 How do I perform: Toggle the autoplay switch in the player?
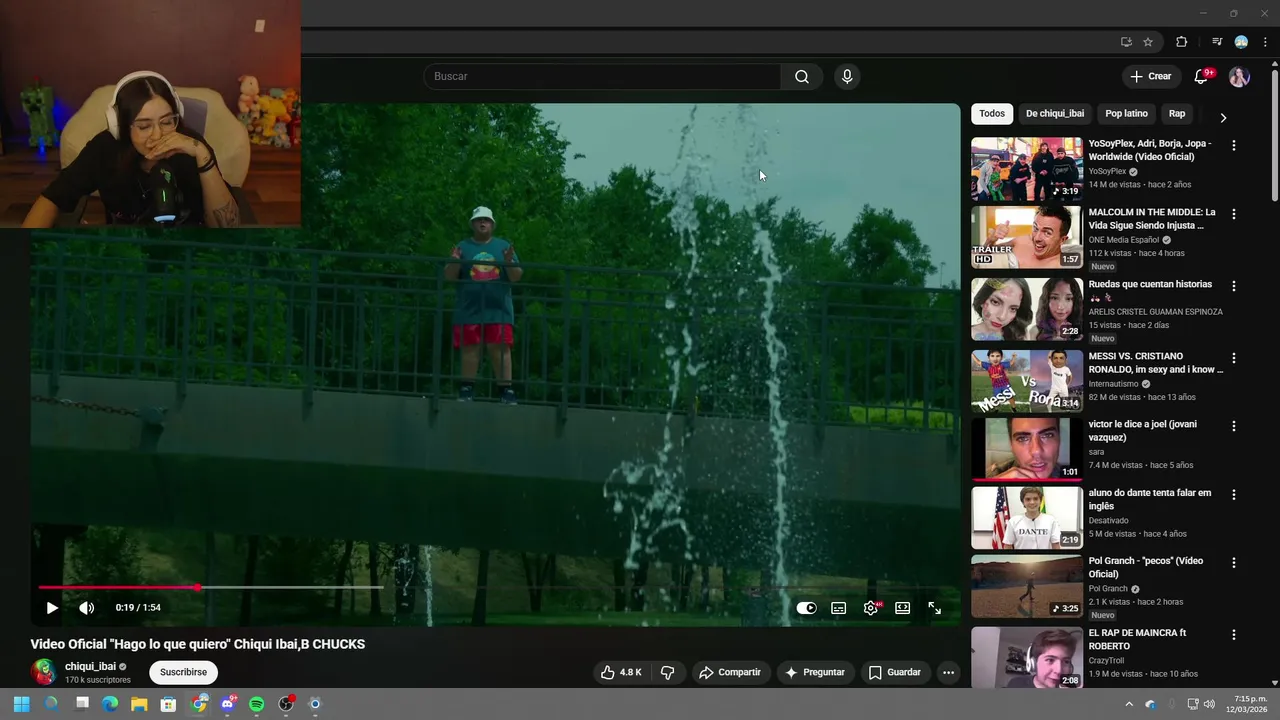coord(806,608)
